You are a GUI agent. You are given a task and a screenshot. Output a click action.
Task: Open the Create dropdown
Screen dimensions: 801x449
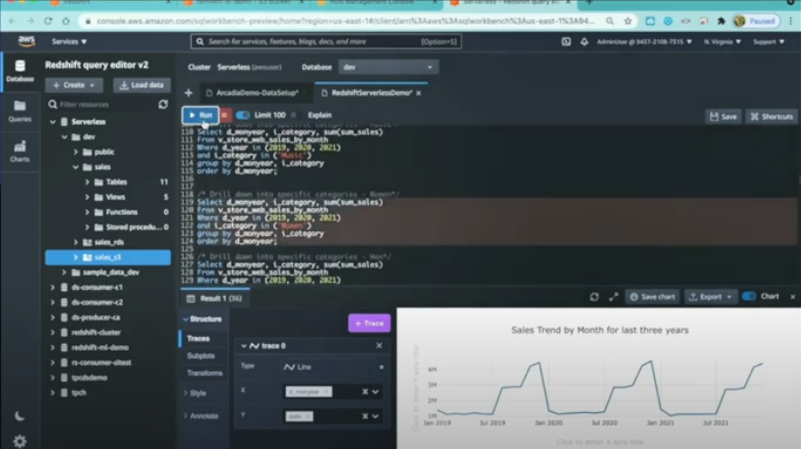[74, 85]
